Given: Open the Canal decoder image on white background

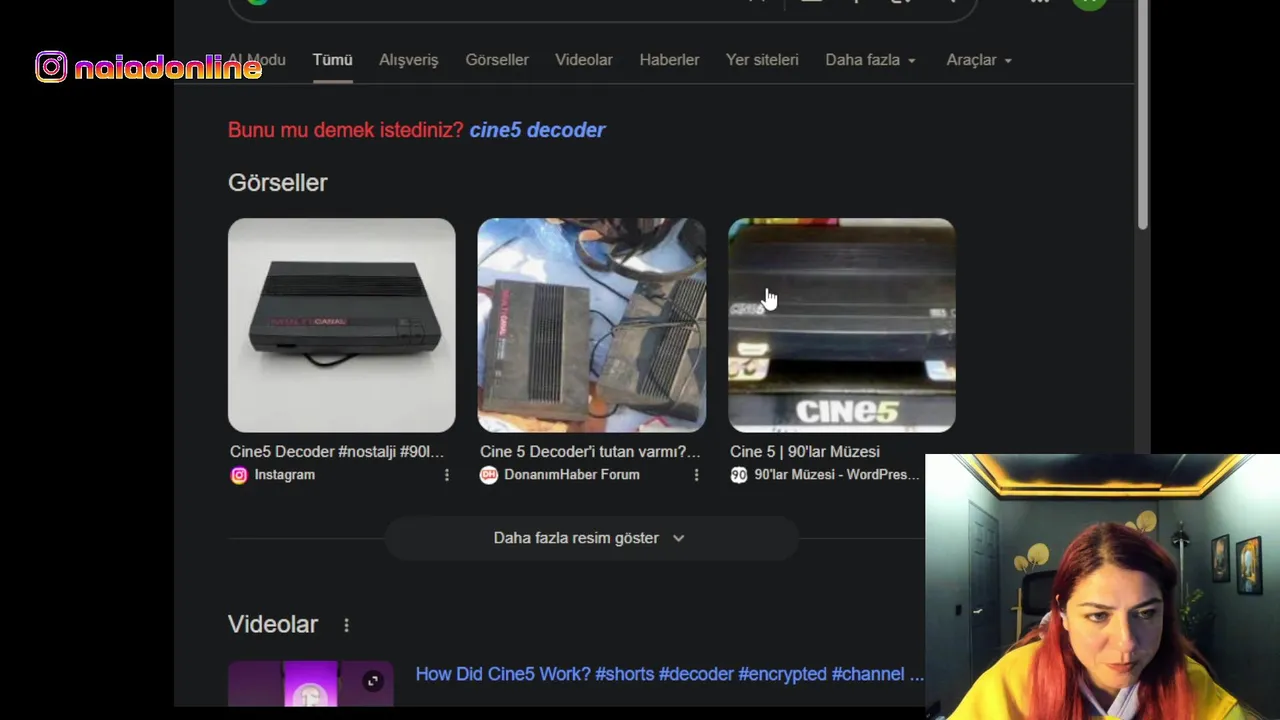Looking at the screenshot, I should click(342, 325).
